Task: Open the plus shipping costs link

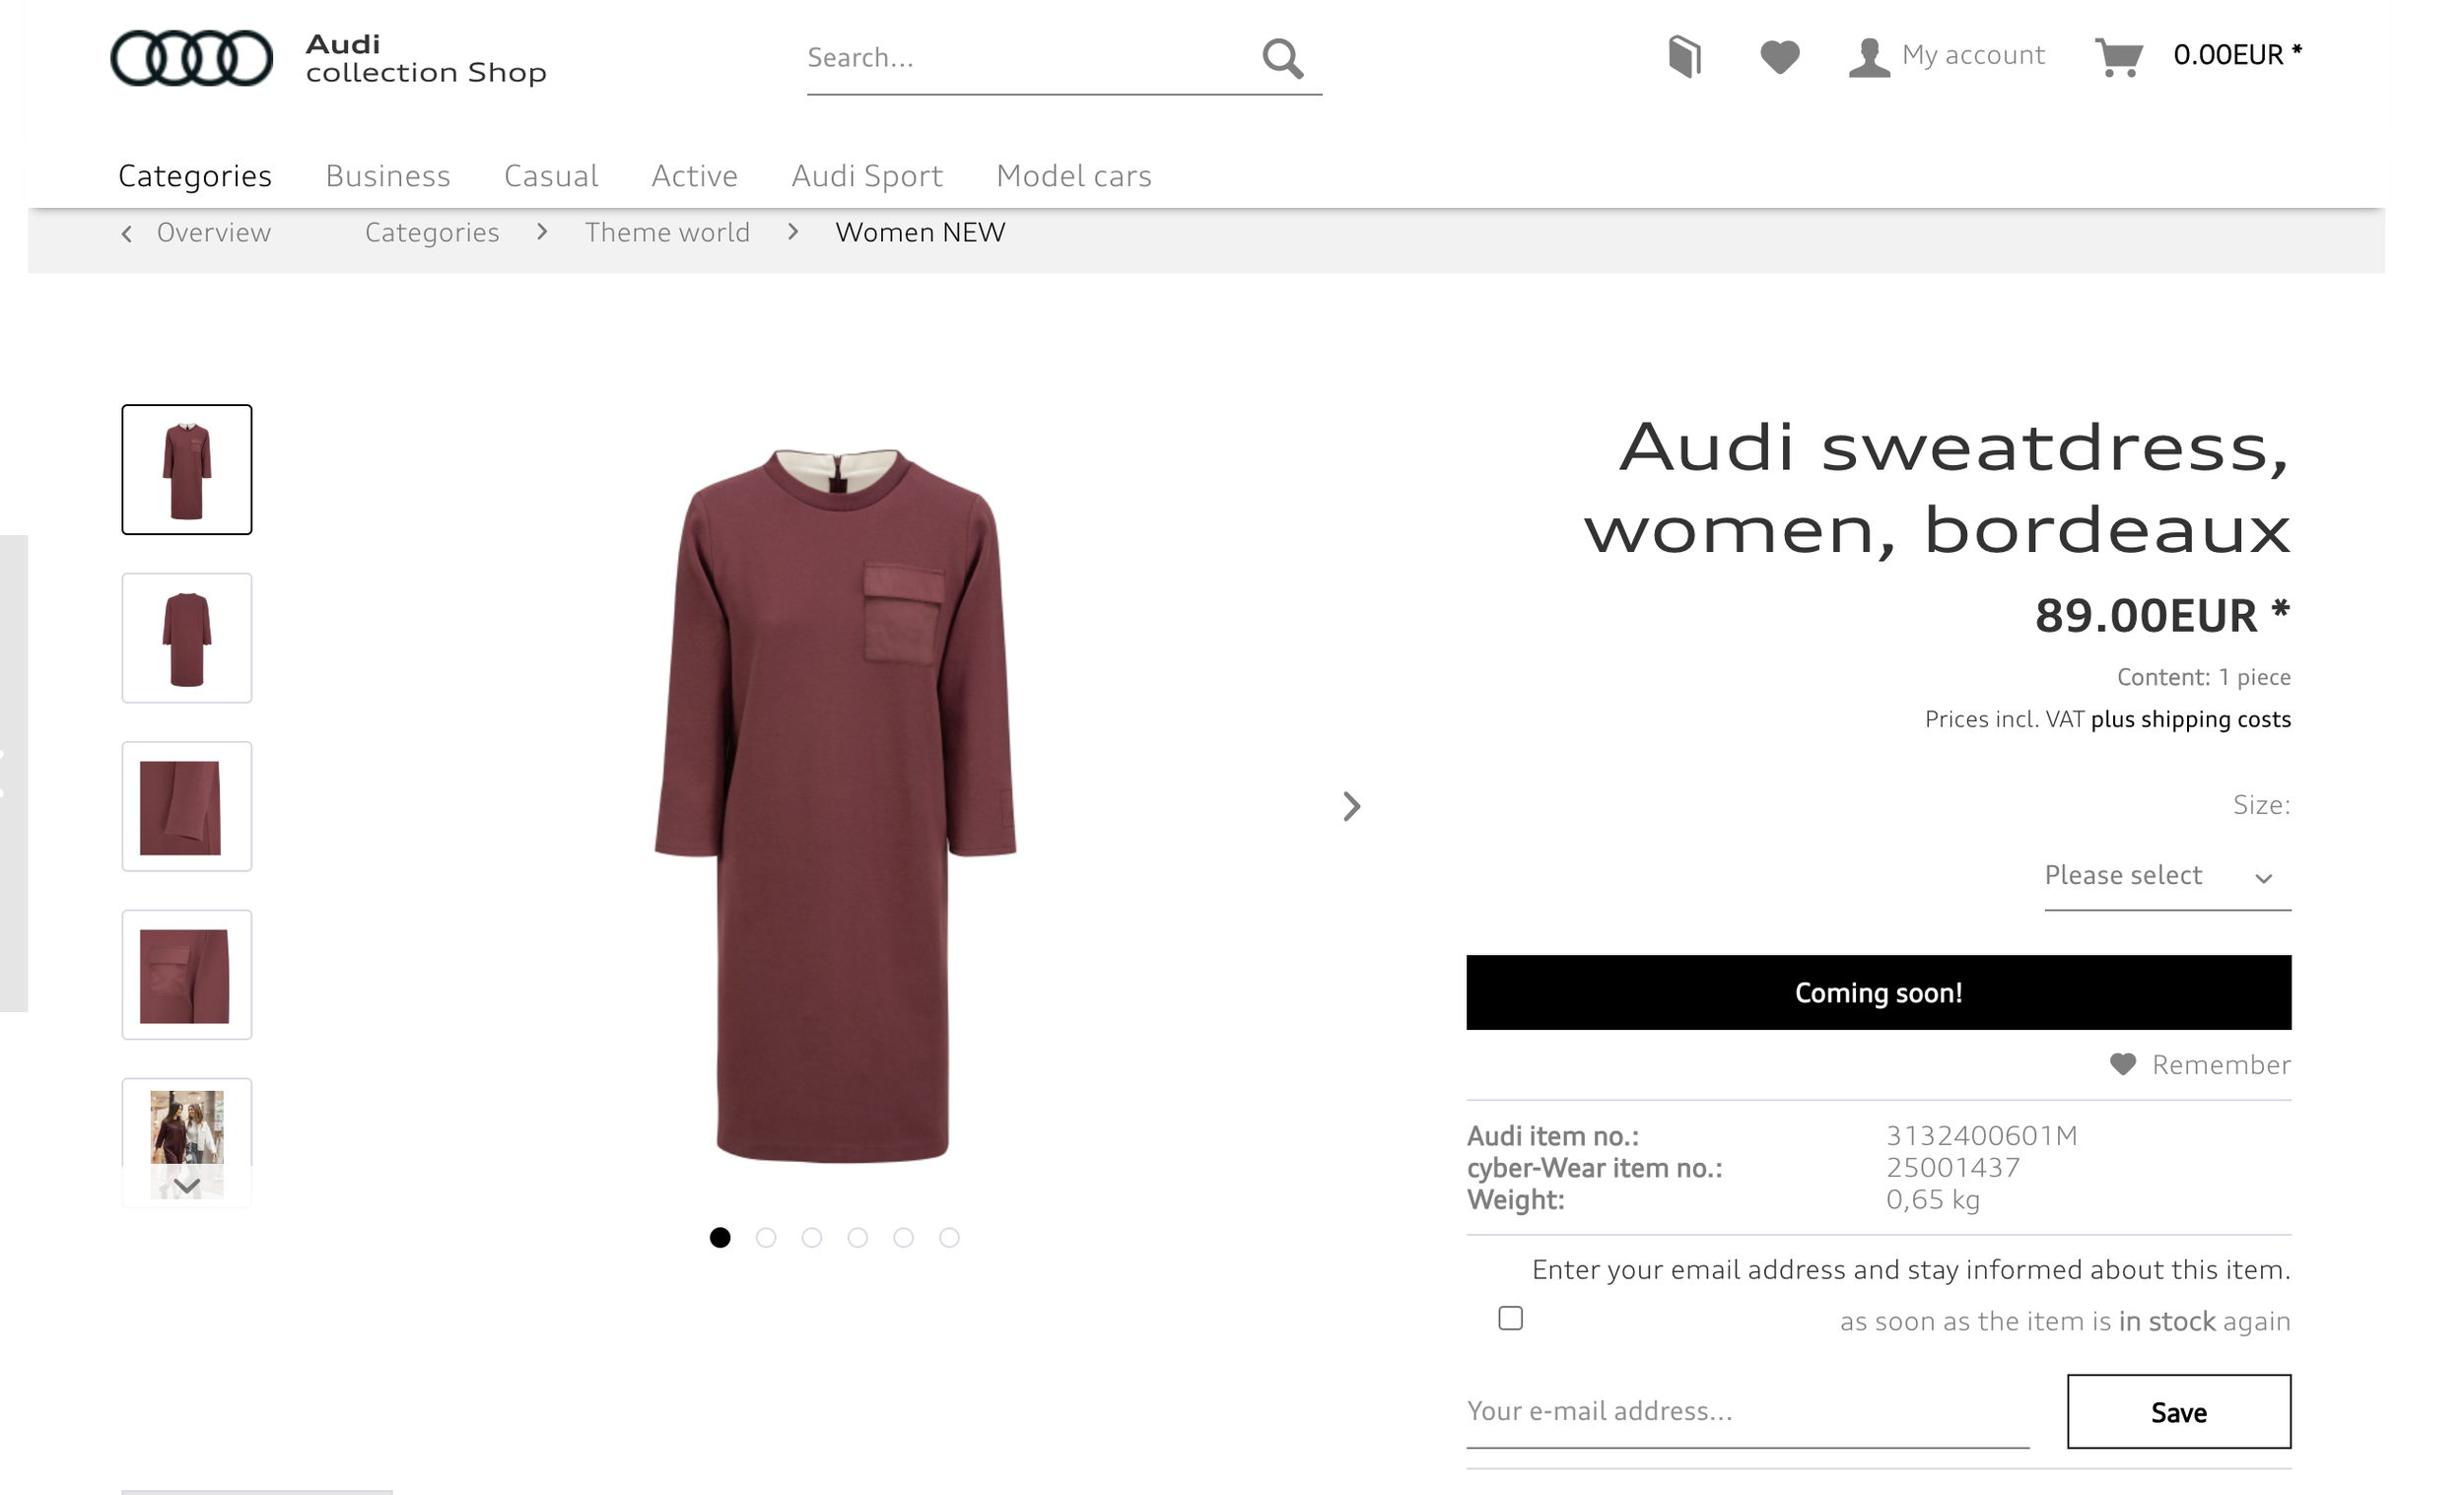Action: click(x=2190, y=719)
